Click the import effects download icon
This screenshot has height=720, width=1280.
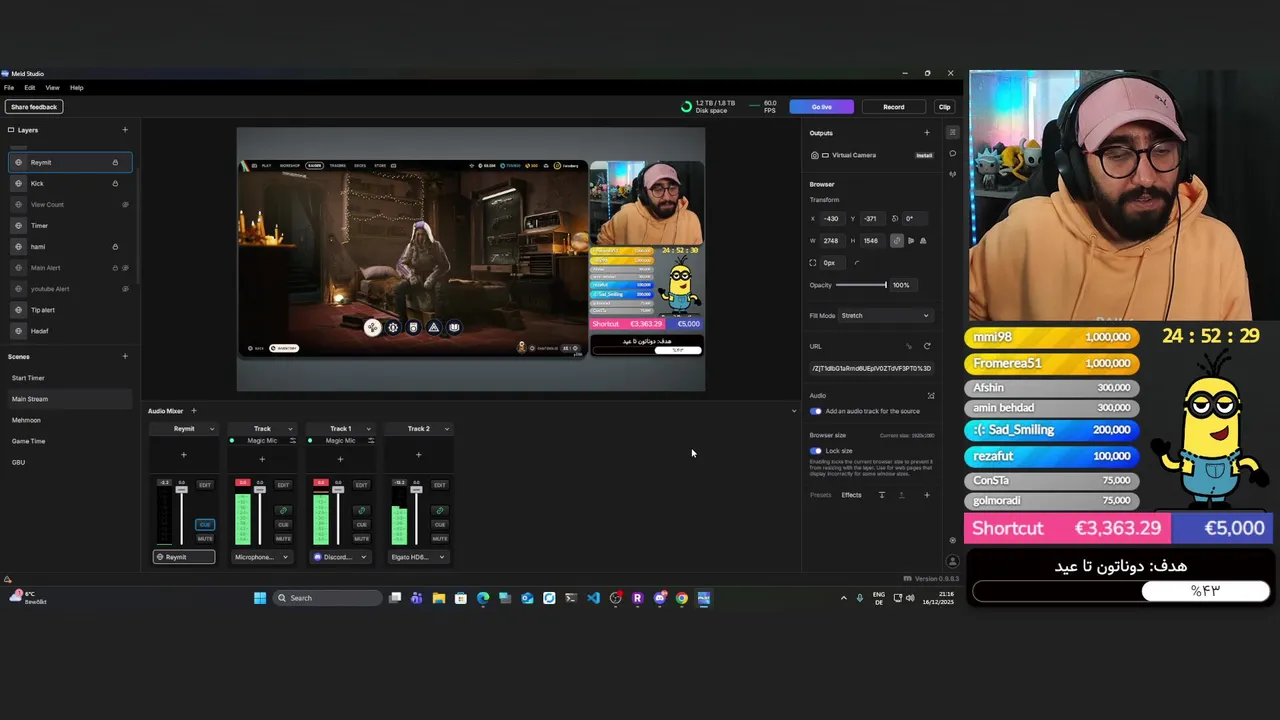click(882, 495)
